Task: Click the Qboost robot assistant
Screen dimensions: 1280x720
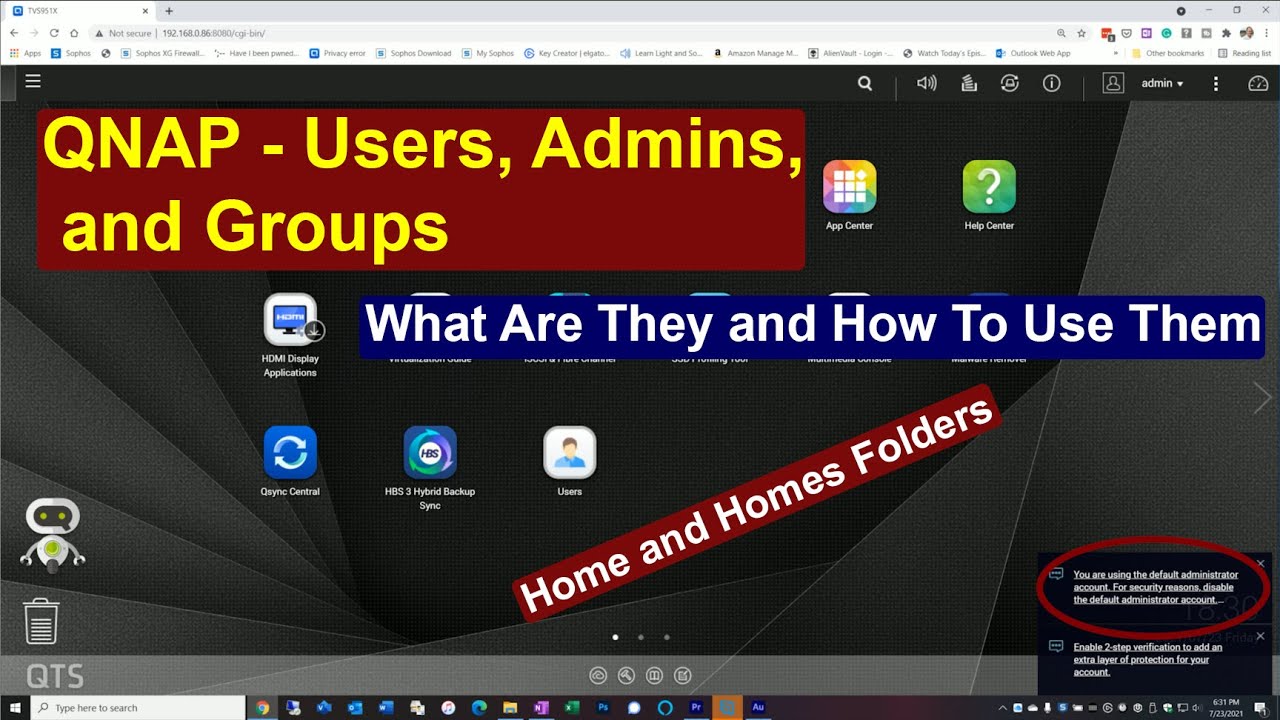Action: pyautogui.click(x=52, y=536)
